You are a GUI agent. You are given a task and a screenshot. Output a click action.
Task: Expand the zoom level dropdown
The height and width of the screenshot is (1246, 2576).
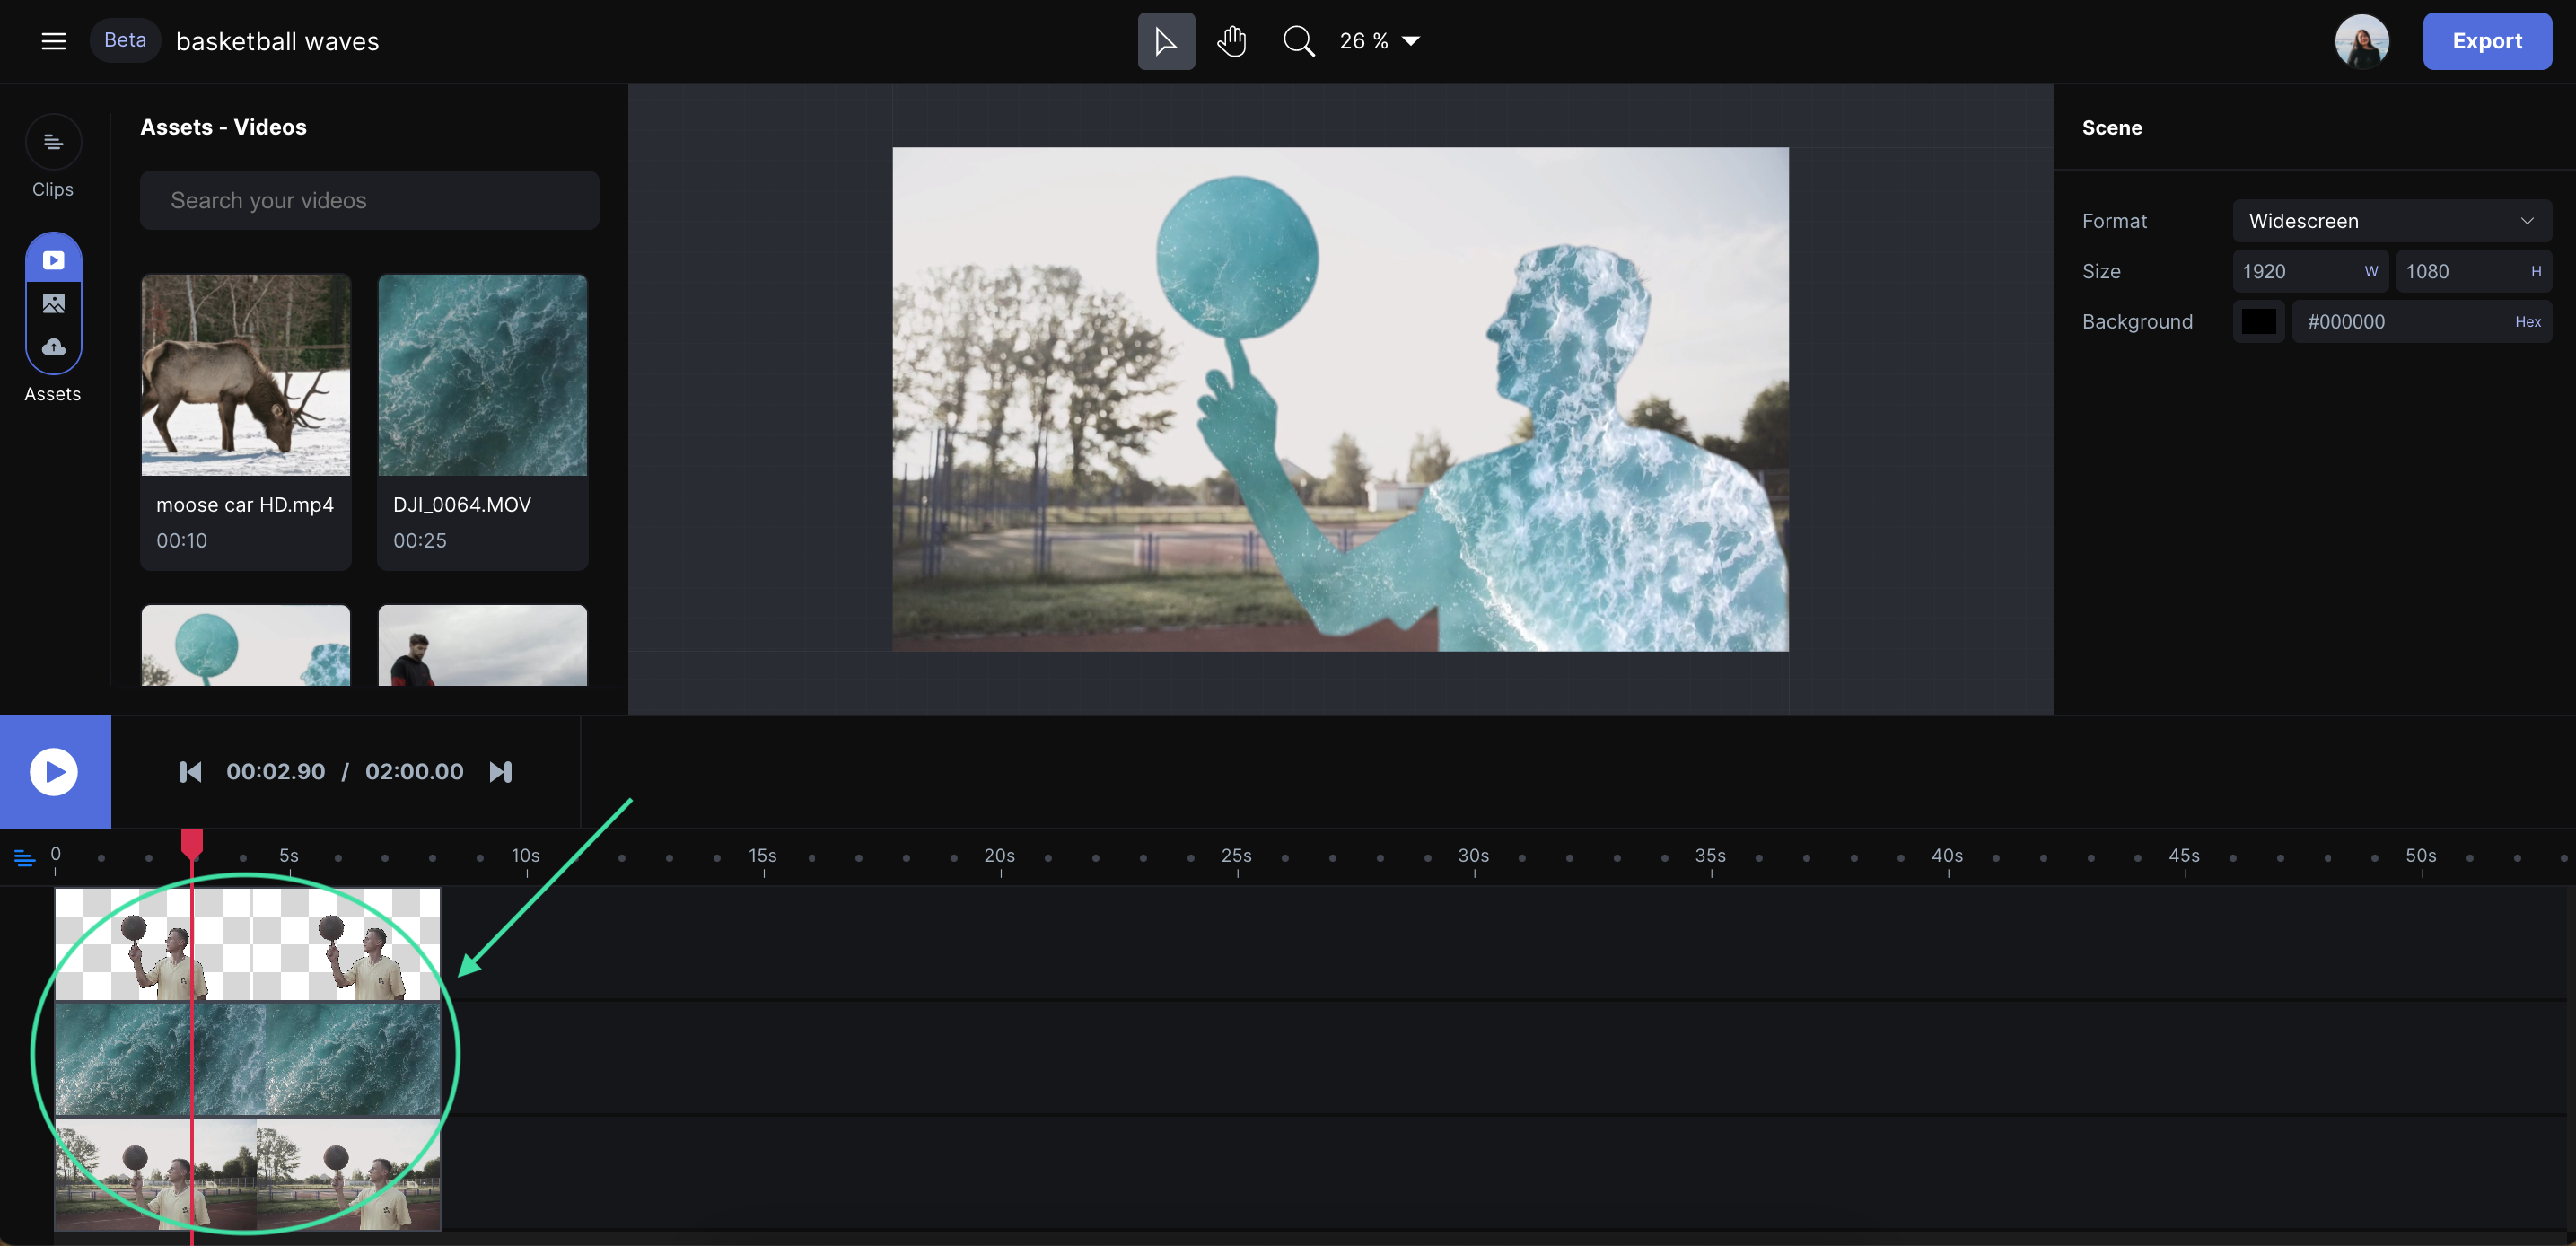click(1411, 39)
